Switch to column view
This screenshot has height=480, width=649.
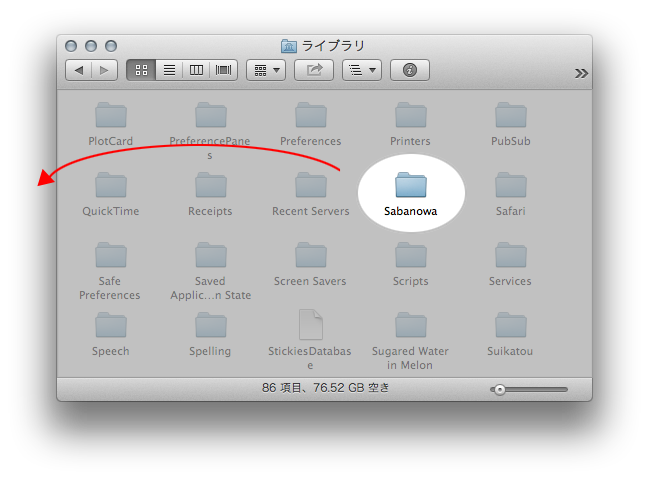coord(196,70)
